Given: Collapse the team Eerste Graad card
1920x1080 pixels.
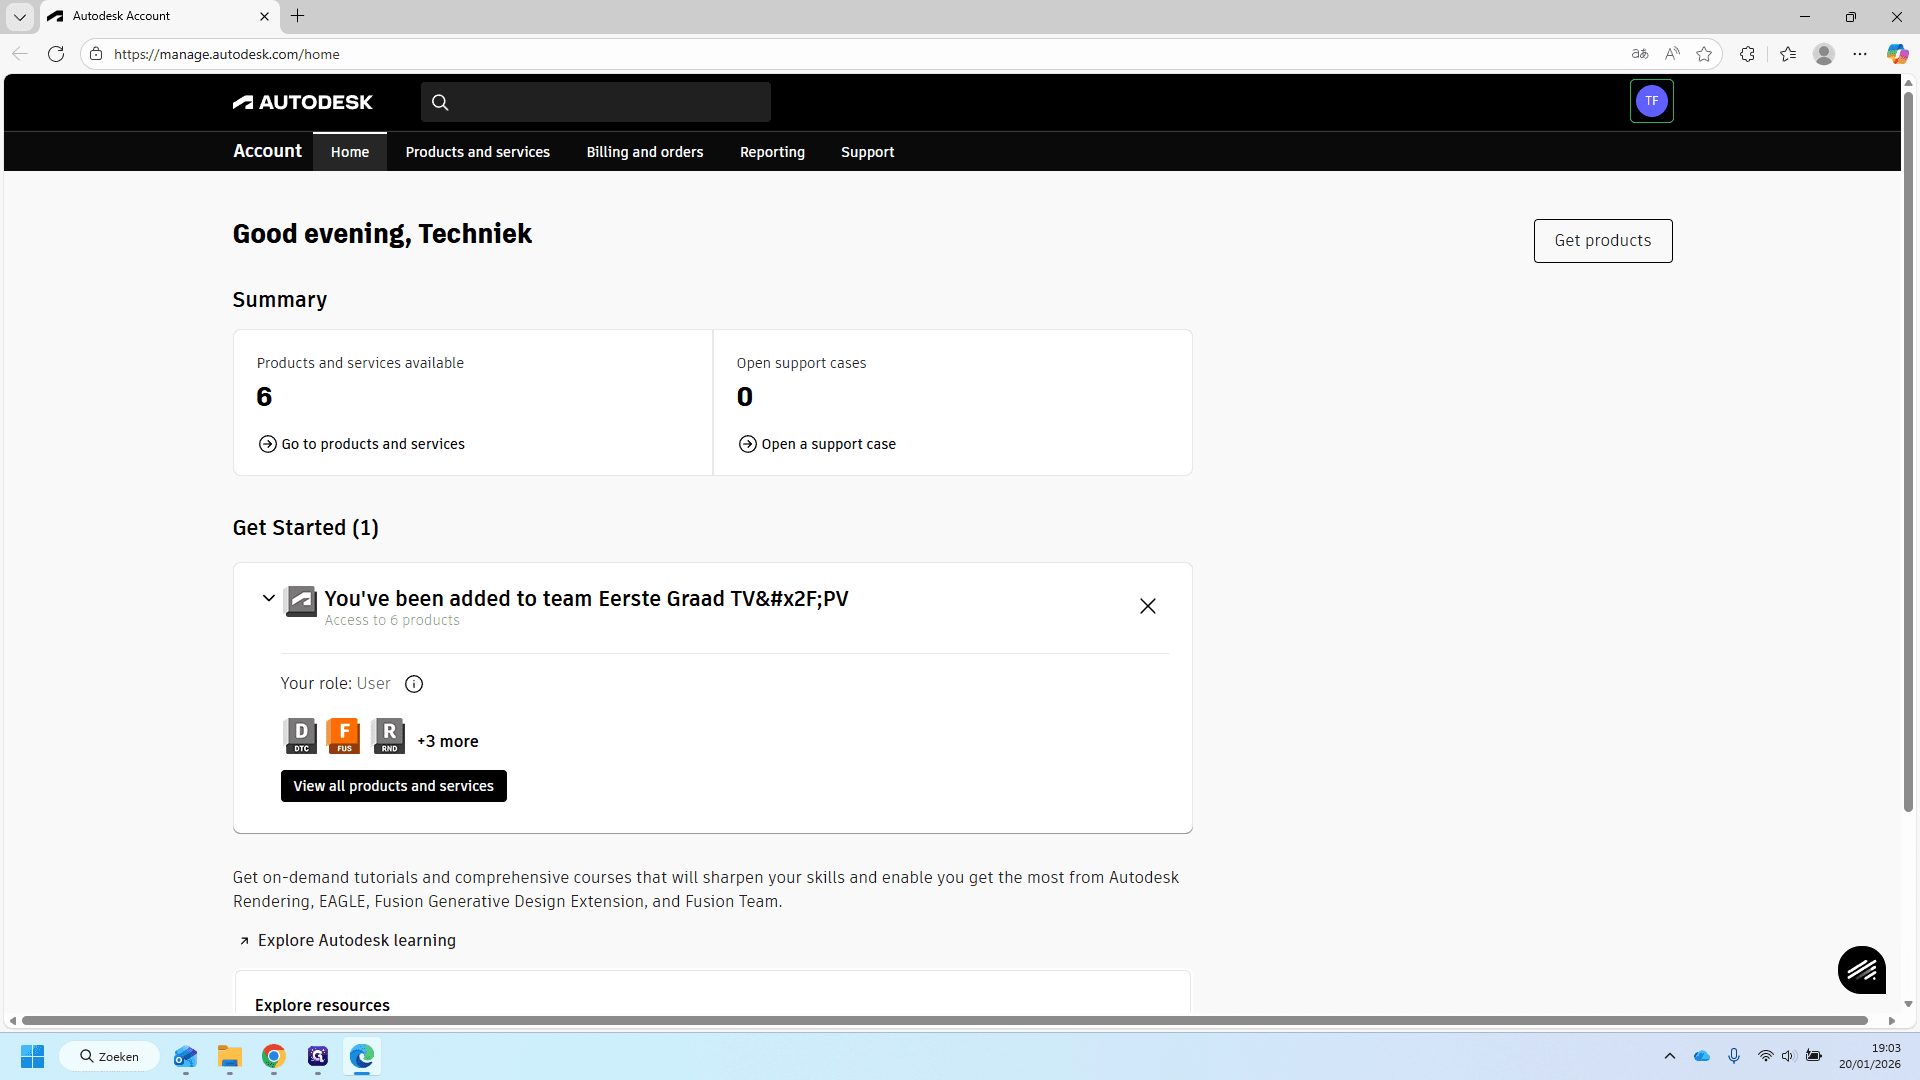Looking at the screenshot, I should pos(269,598).
